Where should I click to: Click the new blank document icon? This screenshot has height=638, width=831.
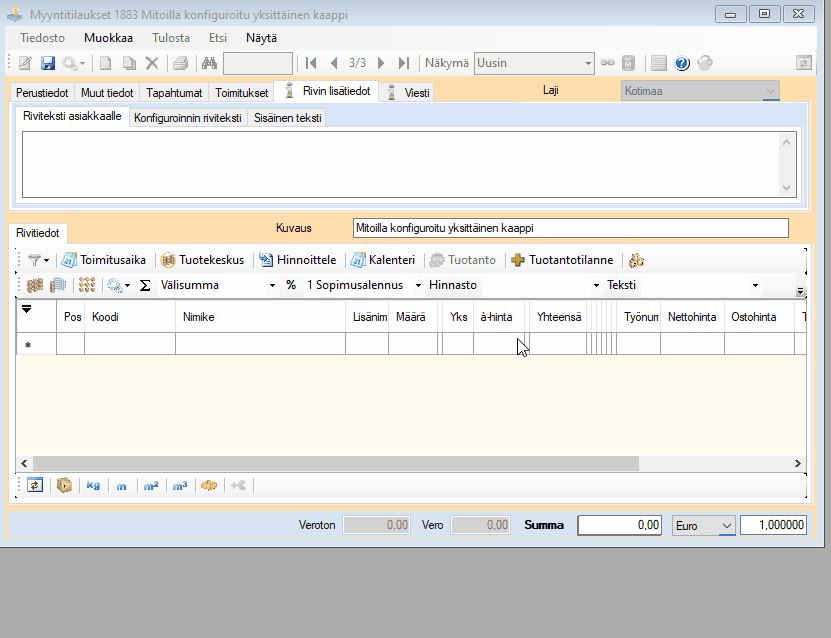point(105,64)
